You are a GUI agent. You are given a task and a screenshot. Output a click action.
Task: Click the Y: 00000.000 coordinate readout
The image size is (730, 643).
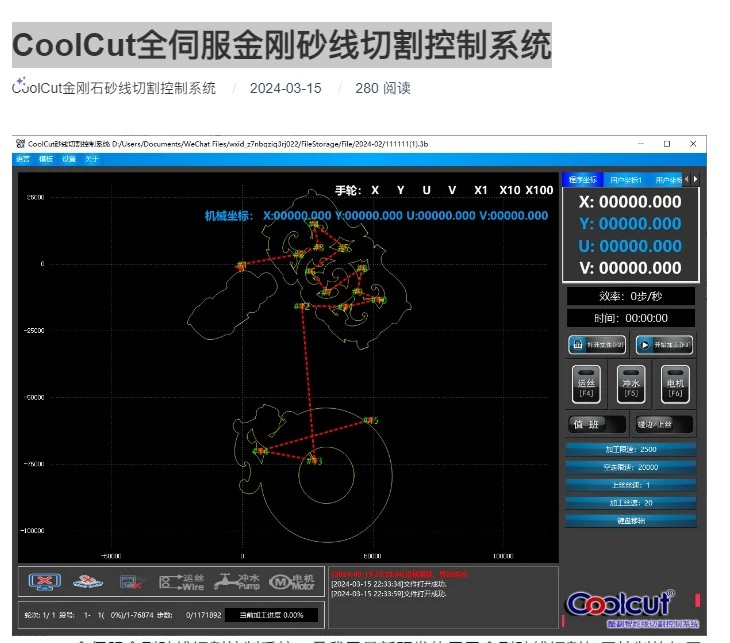coord(630,224)
